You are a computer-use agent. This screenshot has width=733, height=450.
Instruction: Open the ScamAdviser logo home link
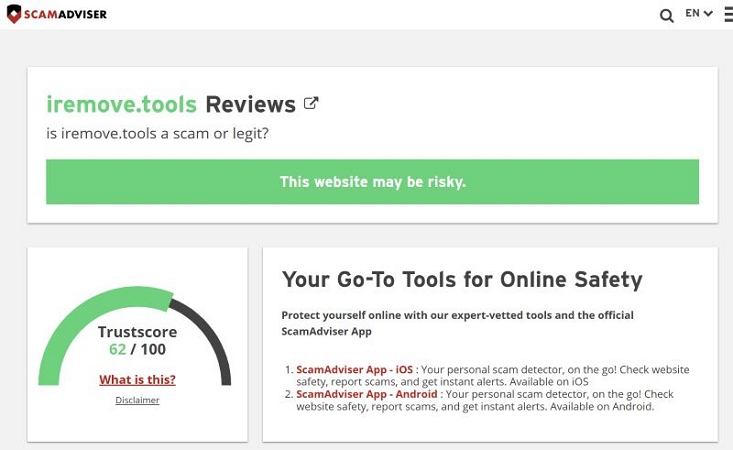pos(57,14)
